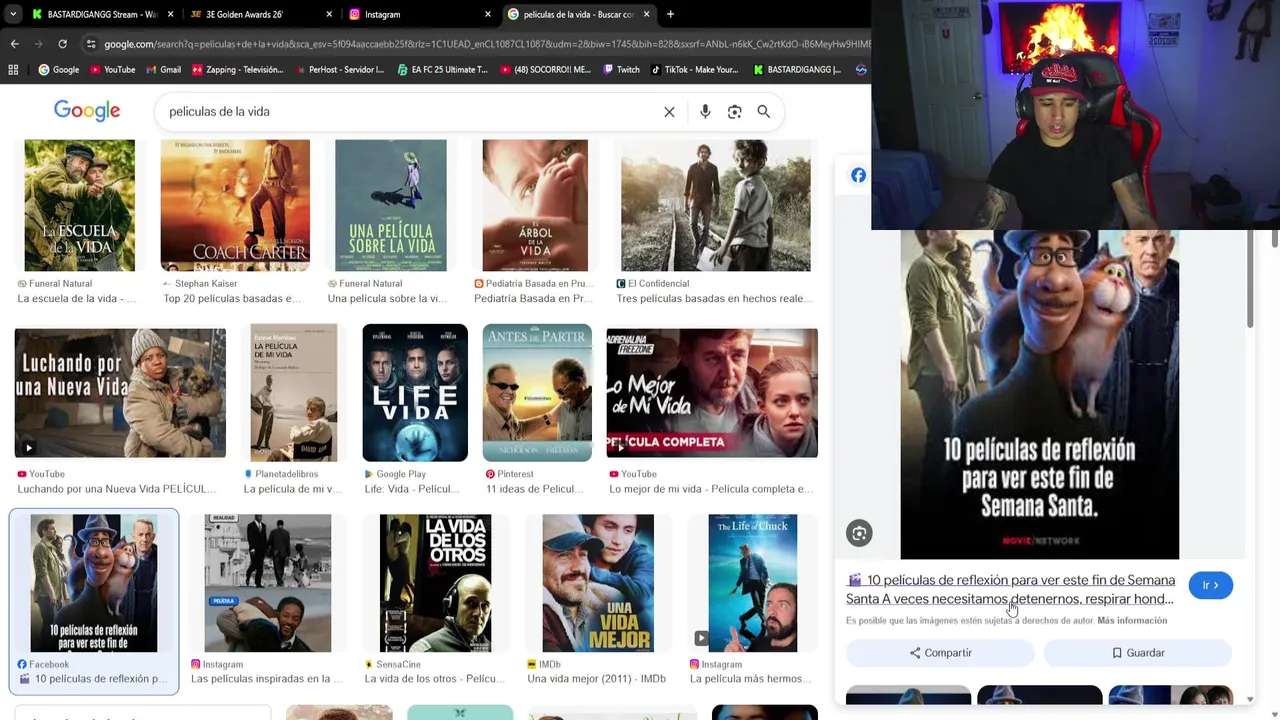Open Twitch bookmark
Viewport: 1280px width, 720px height.
click(x=621, y=70)
